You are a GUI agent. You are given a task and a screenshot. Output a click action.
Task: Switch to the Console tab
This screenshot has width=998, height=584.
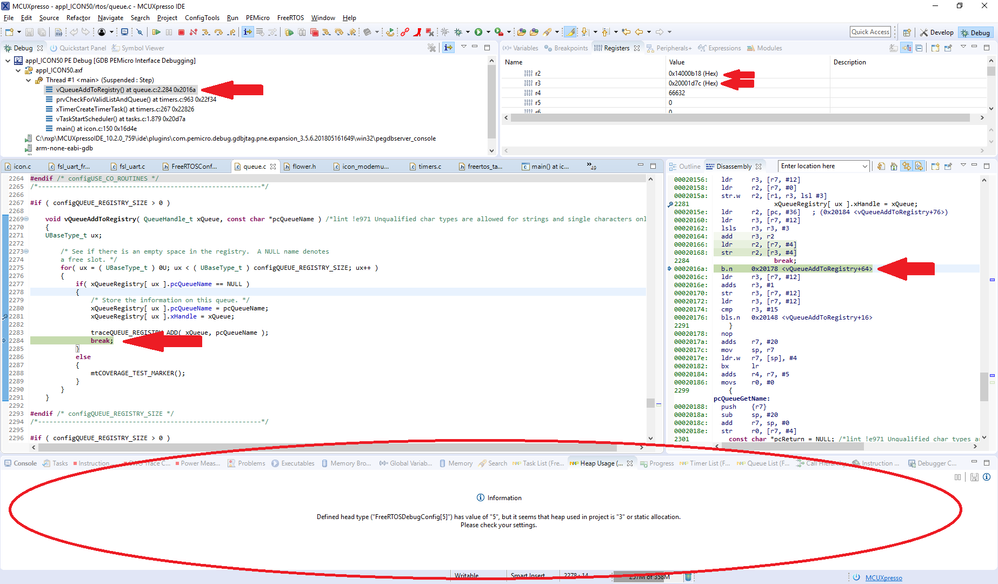click(20, 463)
